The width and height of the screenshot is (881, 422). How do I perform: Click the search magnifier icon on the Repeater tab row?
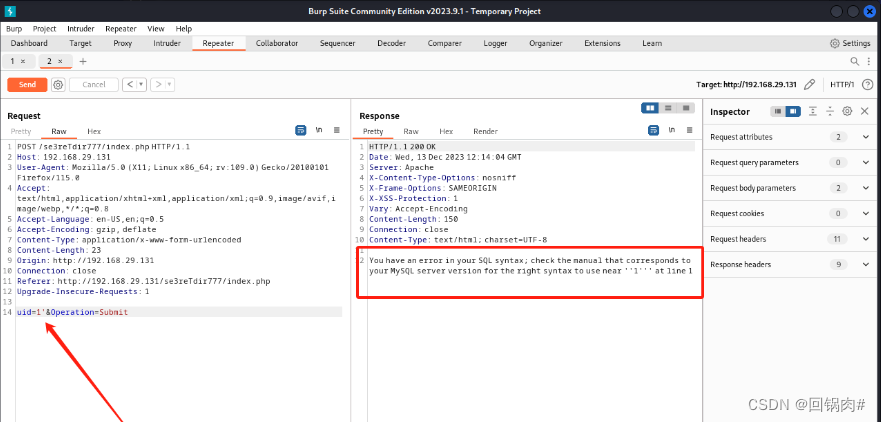click(x=855, y=61)
